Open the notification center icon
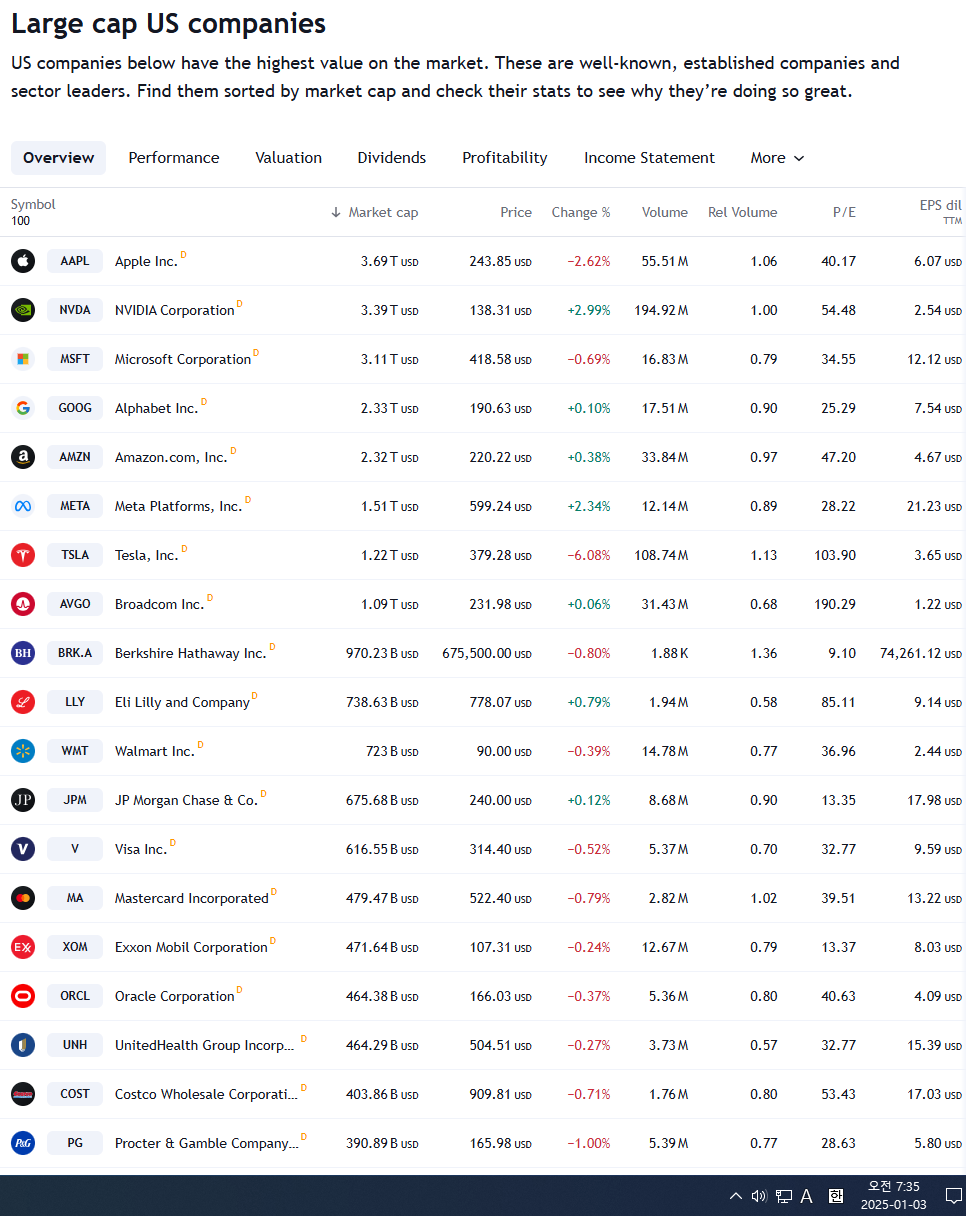Viewport: 966px width, 1216px height. pyautogui.click(x=953, y=1196)
